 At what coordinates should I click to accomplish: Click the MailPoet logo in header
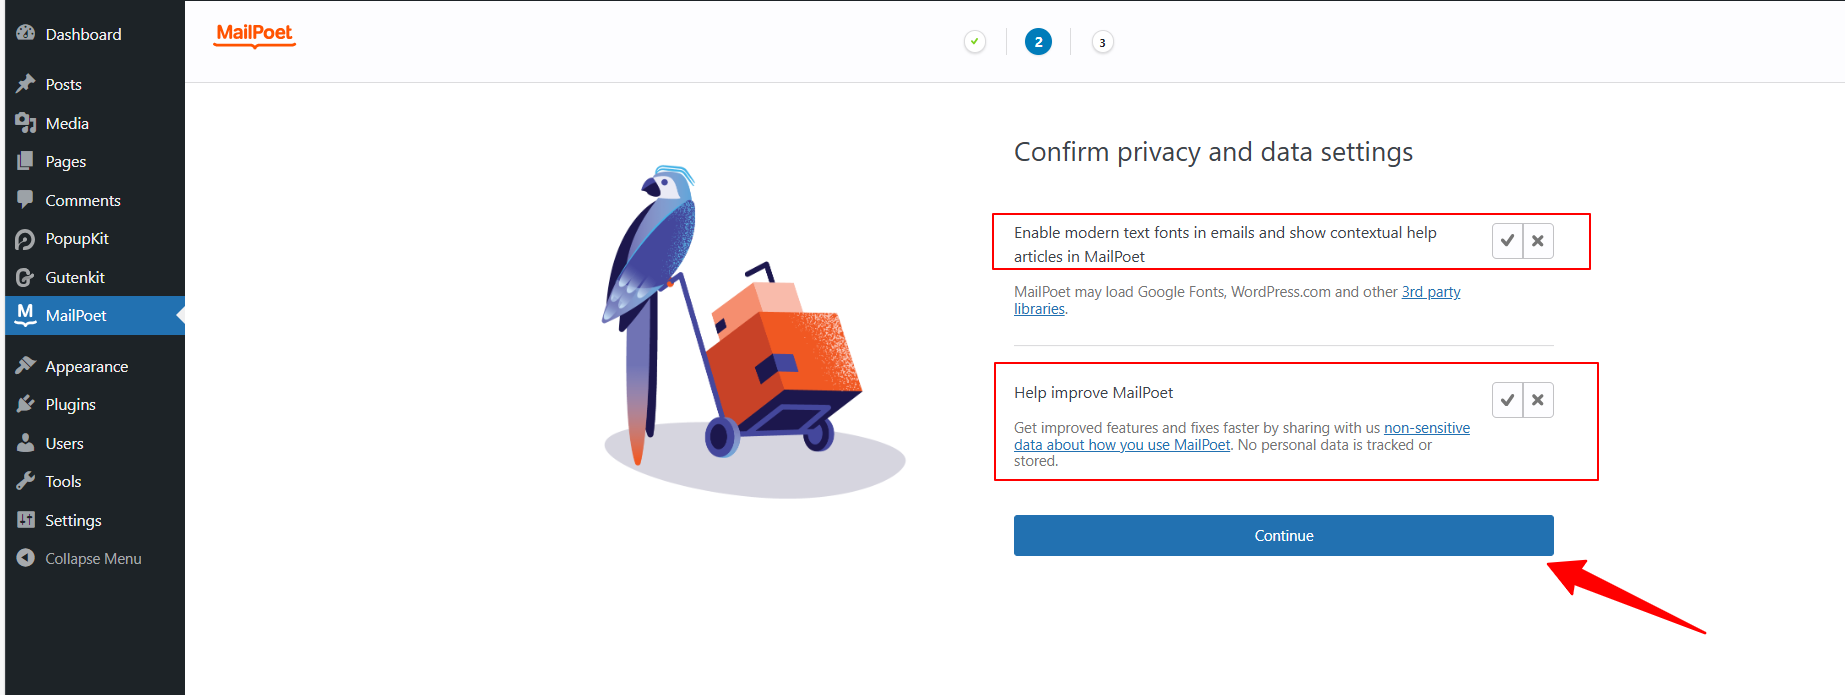255,34
